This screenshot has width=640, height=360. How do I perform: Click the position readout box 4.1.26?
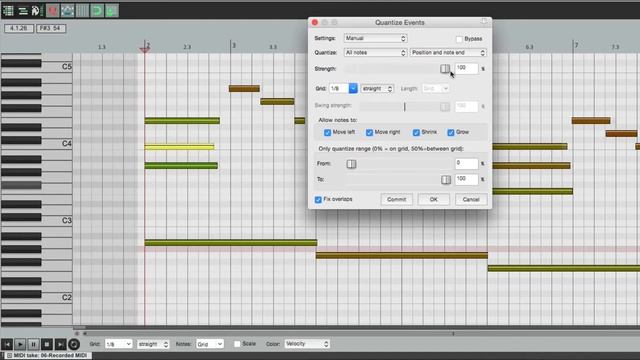pyautogui.click(x=19, y=28)
